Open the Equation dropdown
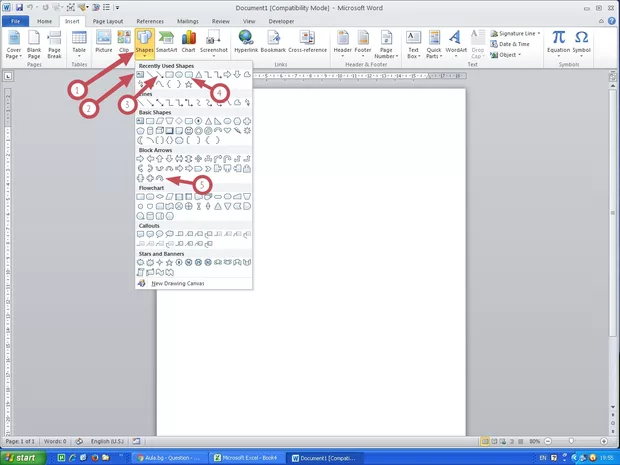Viewport: 620px width, 465px height. tap(558, 44)
